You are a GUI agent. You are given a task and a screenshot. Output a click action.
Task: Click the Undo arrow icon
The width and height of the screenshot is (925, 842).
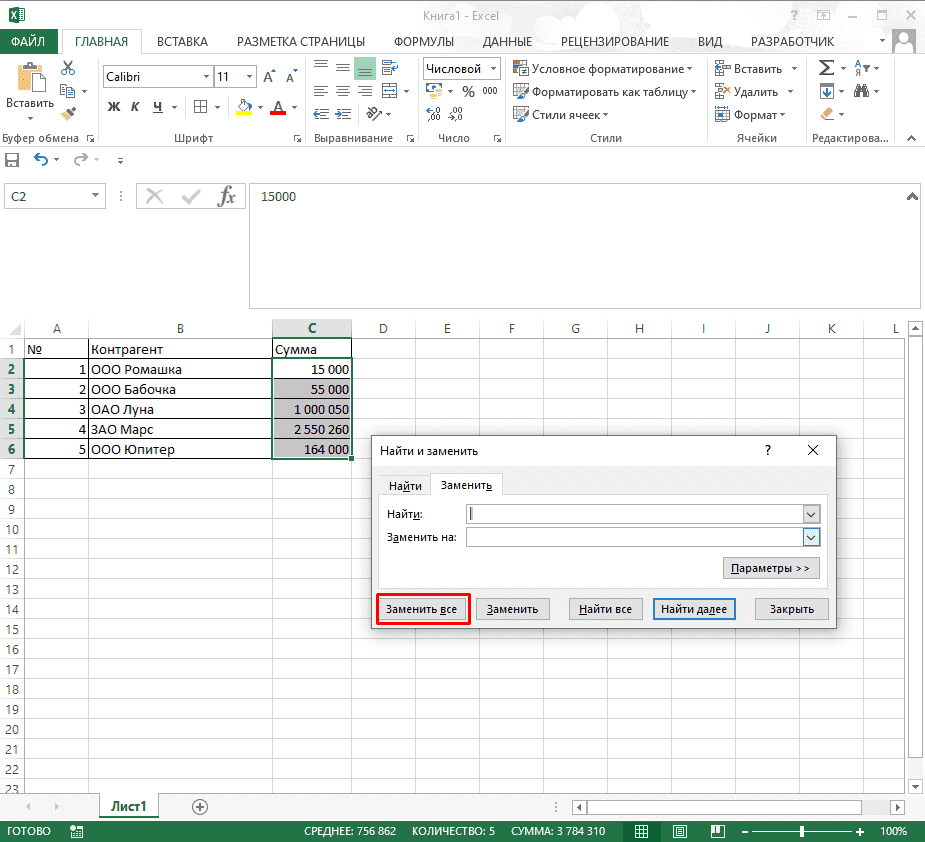pos(40,160)
